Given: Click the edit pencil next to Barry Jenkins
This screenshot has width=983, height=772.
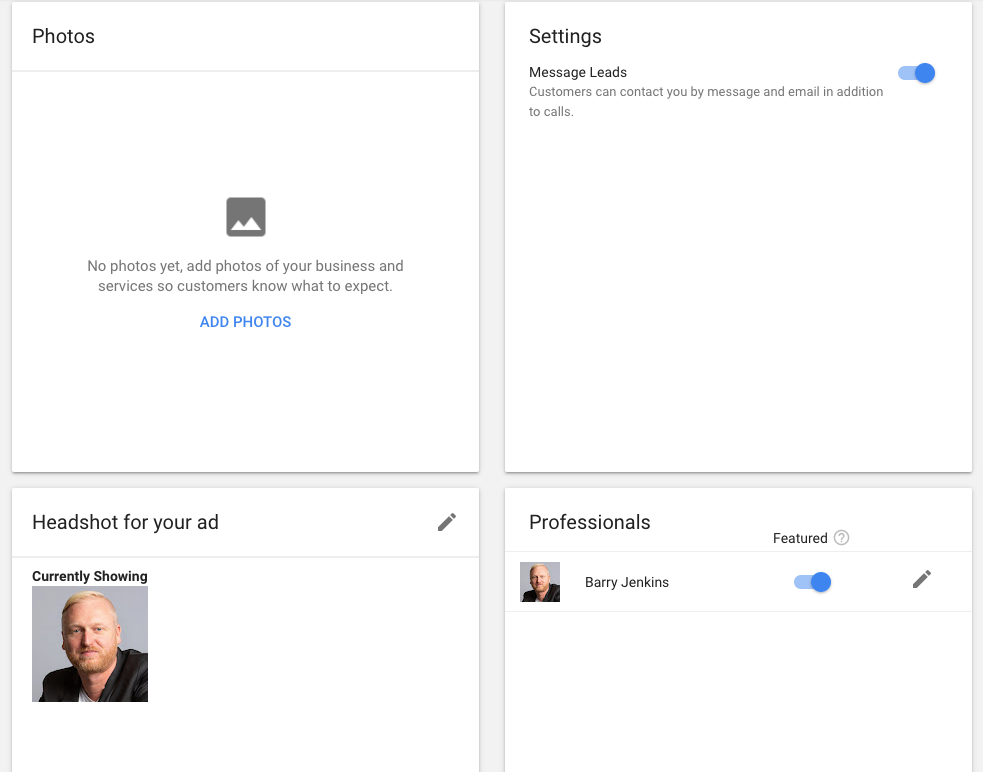Looking at the screenshot, I should click(x=921, y=579).
